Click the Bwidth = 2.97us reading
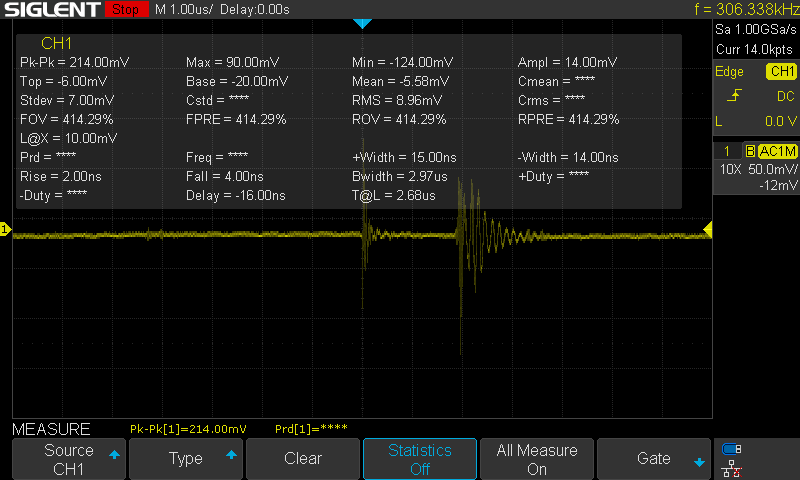Viewport: 800px width, 480px height. [x=399, y=176]
